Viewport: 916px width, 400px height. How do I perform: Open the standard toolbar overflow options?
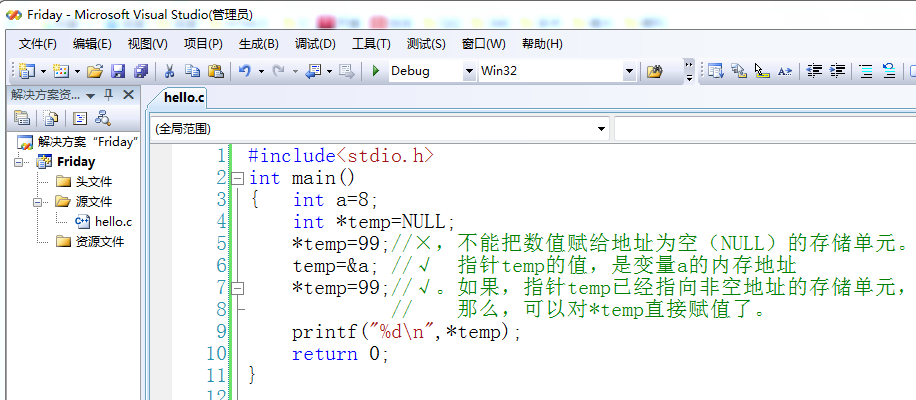click(x=689, y=71)
